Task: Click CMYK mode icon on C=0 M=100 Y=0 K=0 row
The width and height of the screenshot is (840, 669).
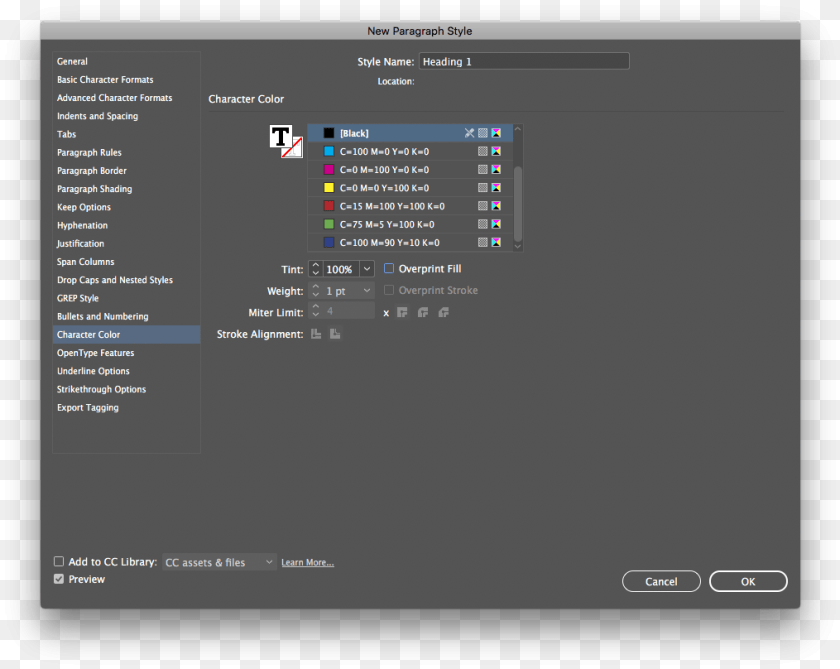Action: tap(496, 169)
